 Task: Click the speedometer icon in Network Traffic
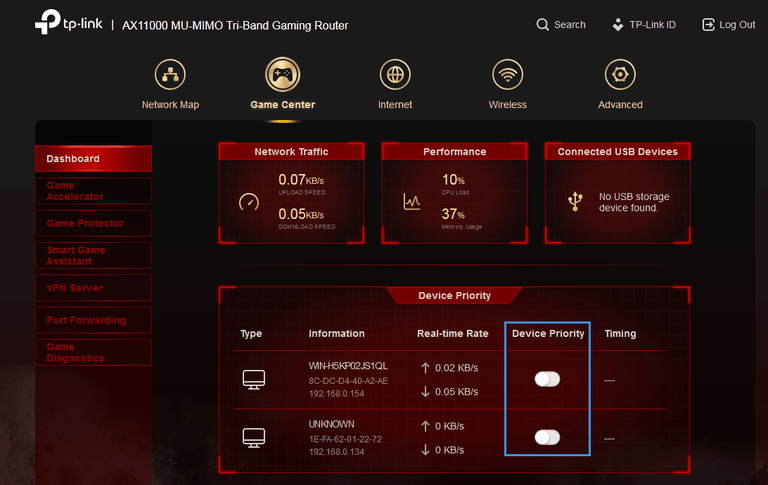tap(249, 202)
